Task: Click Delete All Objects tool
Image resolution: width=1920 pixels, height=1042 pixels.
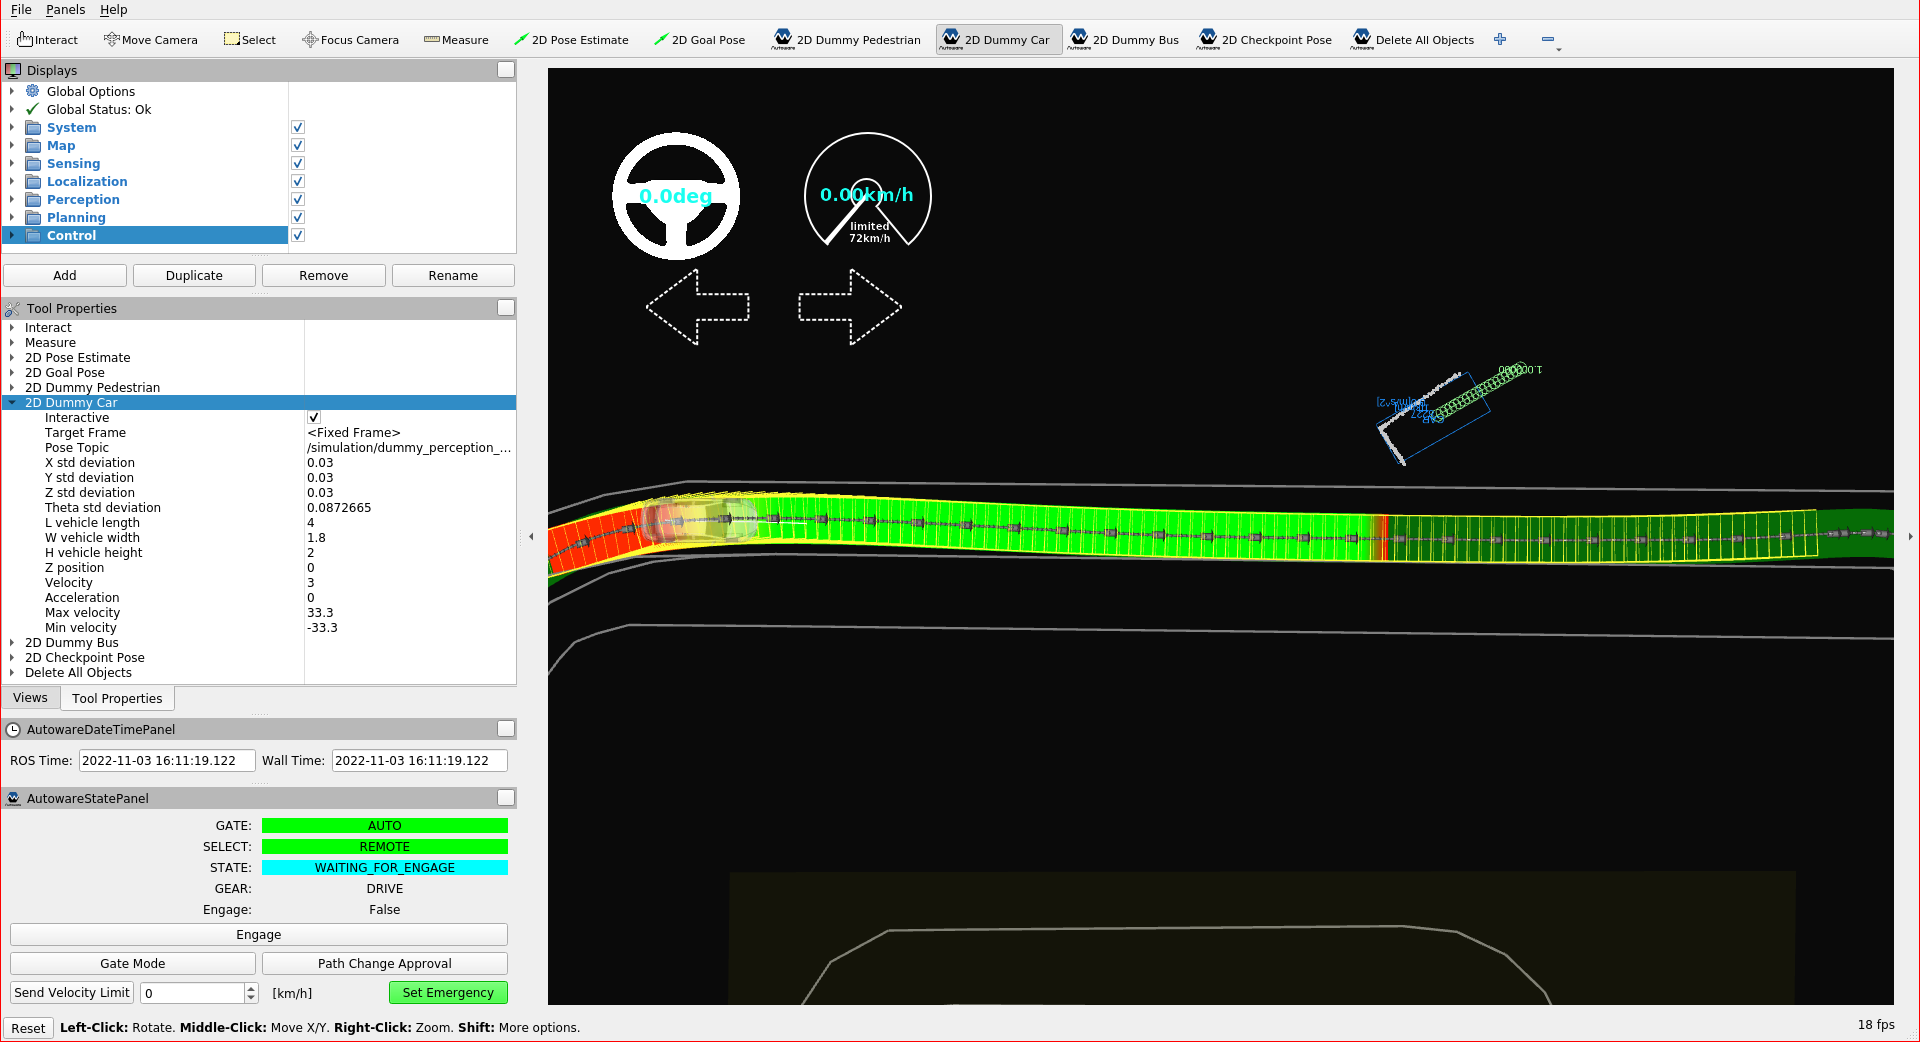Action: pyautogui.click(x=1412, y=39)
